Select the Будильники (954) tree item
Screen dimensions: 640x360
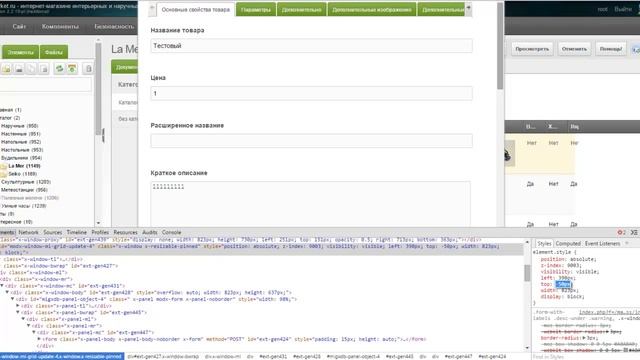click(22, 158)
